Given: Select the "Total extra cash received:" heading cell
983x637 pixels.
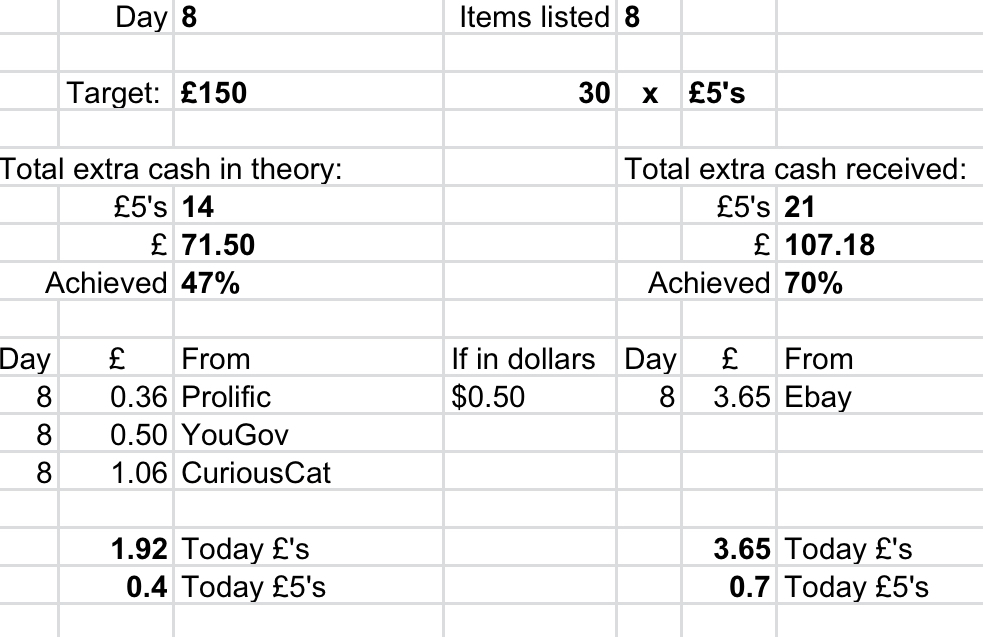Looking at the screenshot, I should pos(796,169).
